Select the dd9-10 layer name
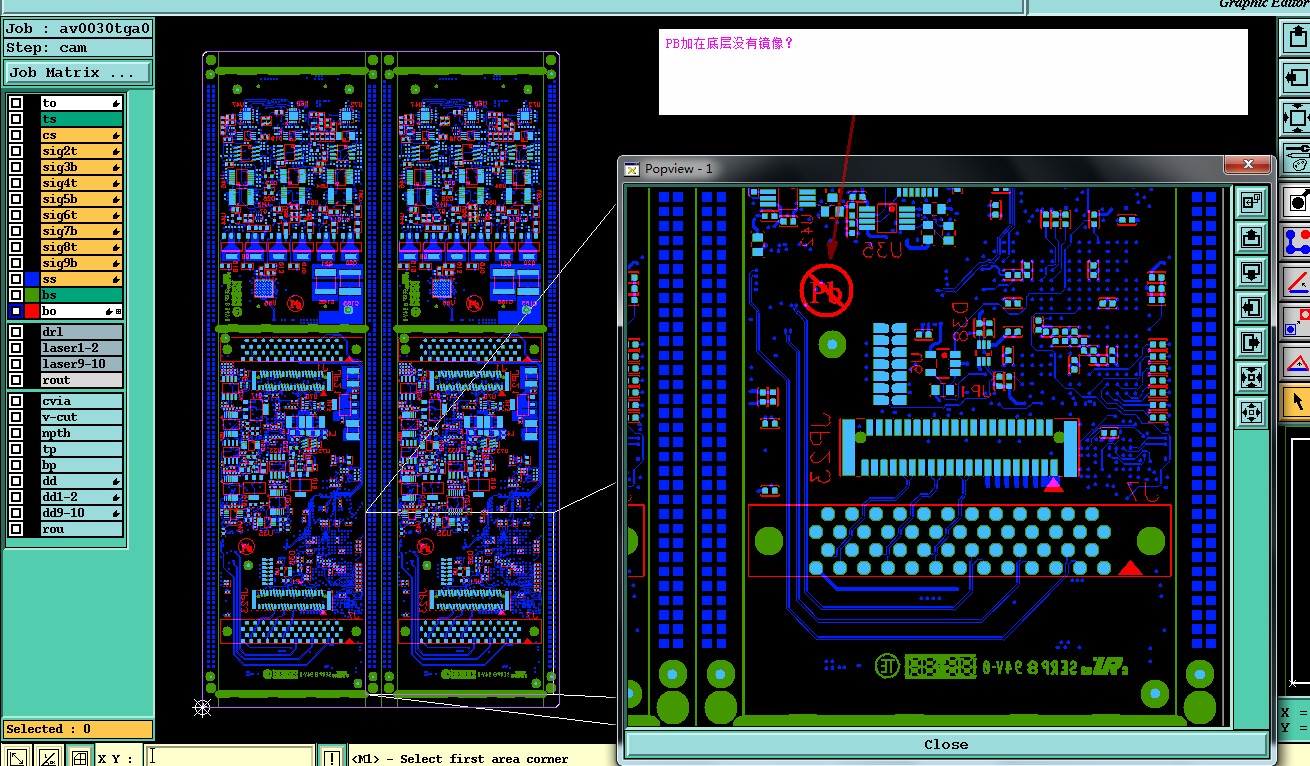 tap(81, 513)
